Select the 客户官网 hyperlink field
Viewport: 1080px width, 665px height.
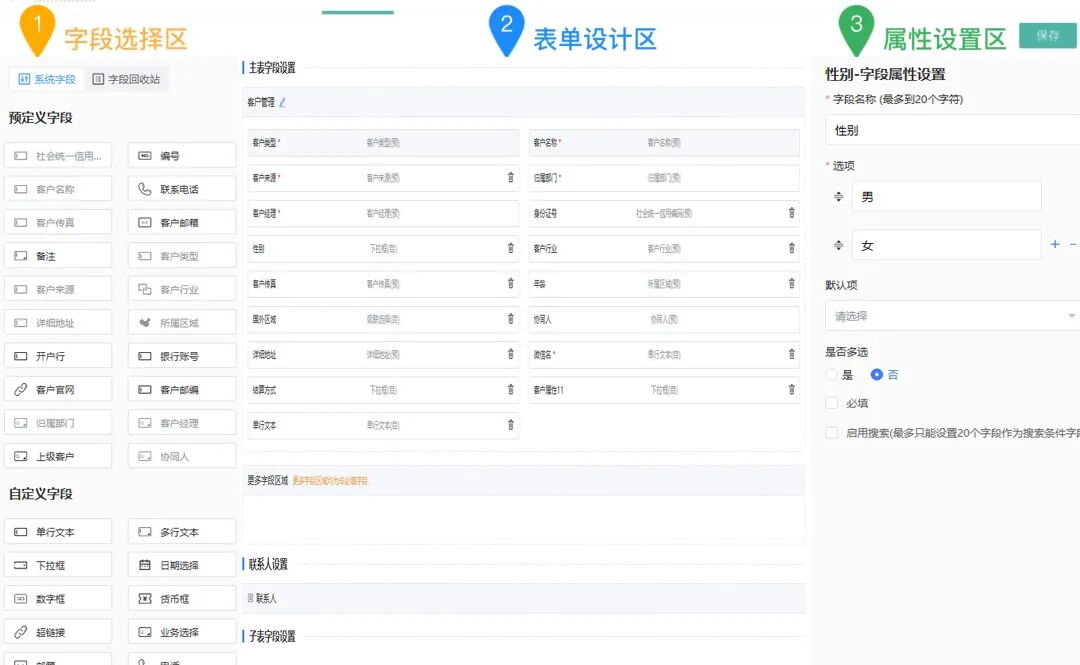[58, 388]
